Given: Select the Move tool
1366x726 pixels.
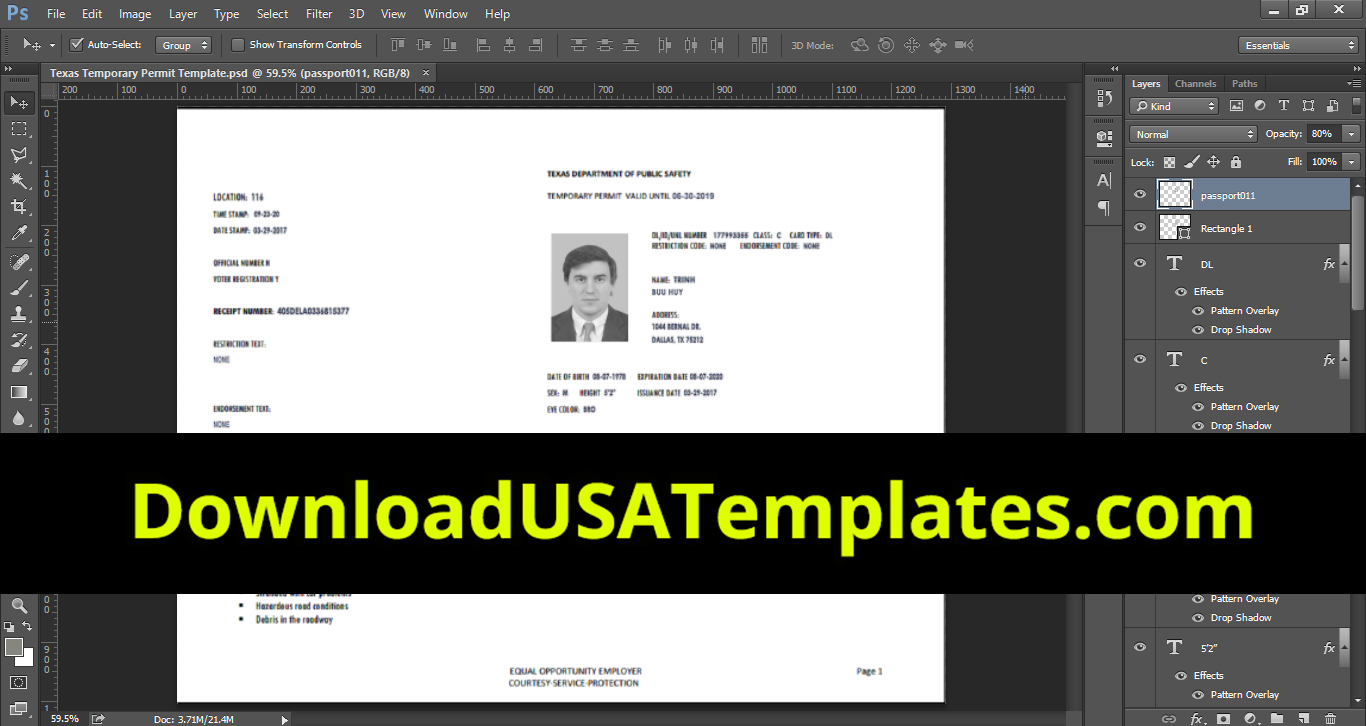Looking at the screenshot, I should pos(18,100).
